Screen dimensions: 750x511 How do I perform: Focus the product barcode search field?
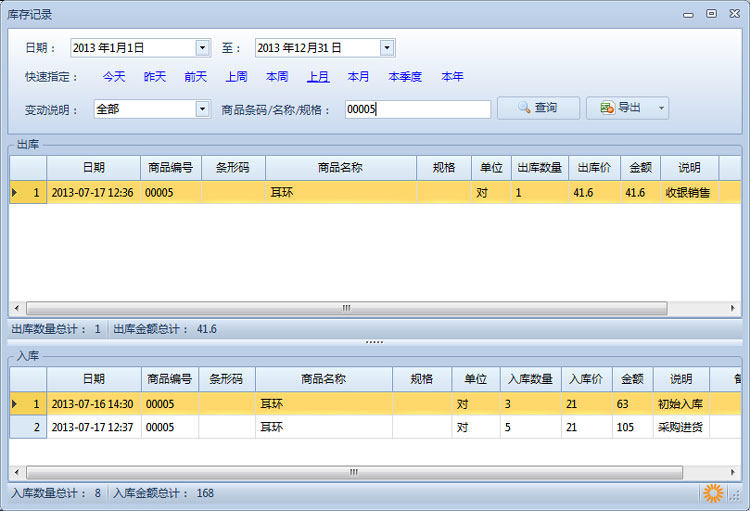click(x=418, y=109)
